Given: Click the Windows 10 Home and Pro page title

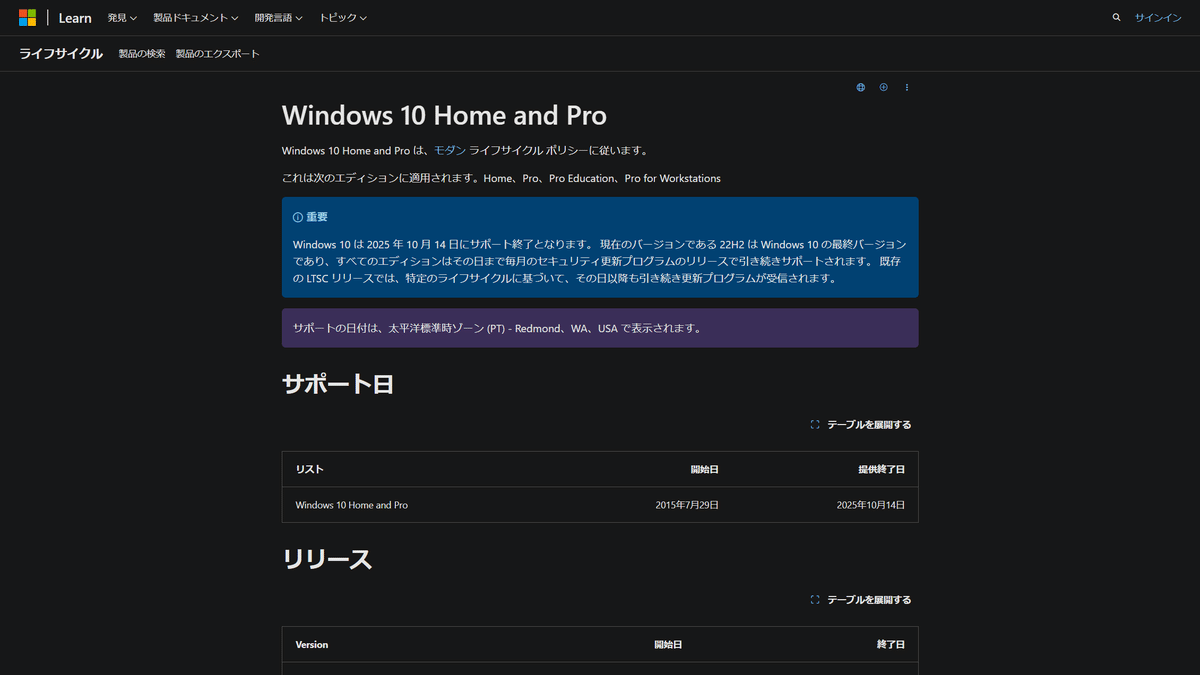Looking at the screenshot, I should (444, 115).
